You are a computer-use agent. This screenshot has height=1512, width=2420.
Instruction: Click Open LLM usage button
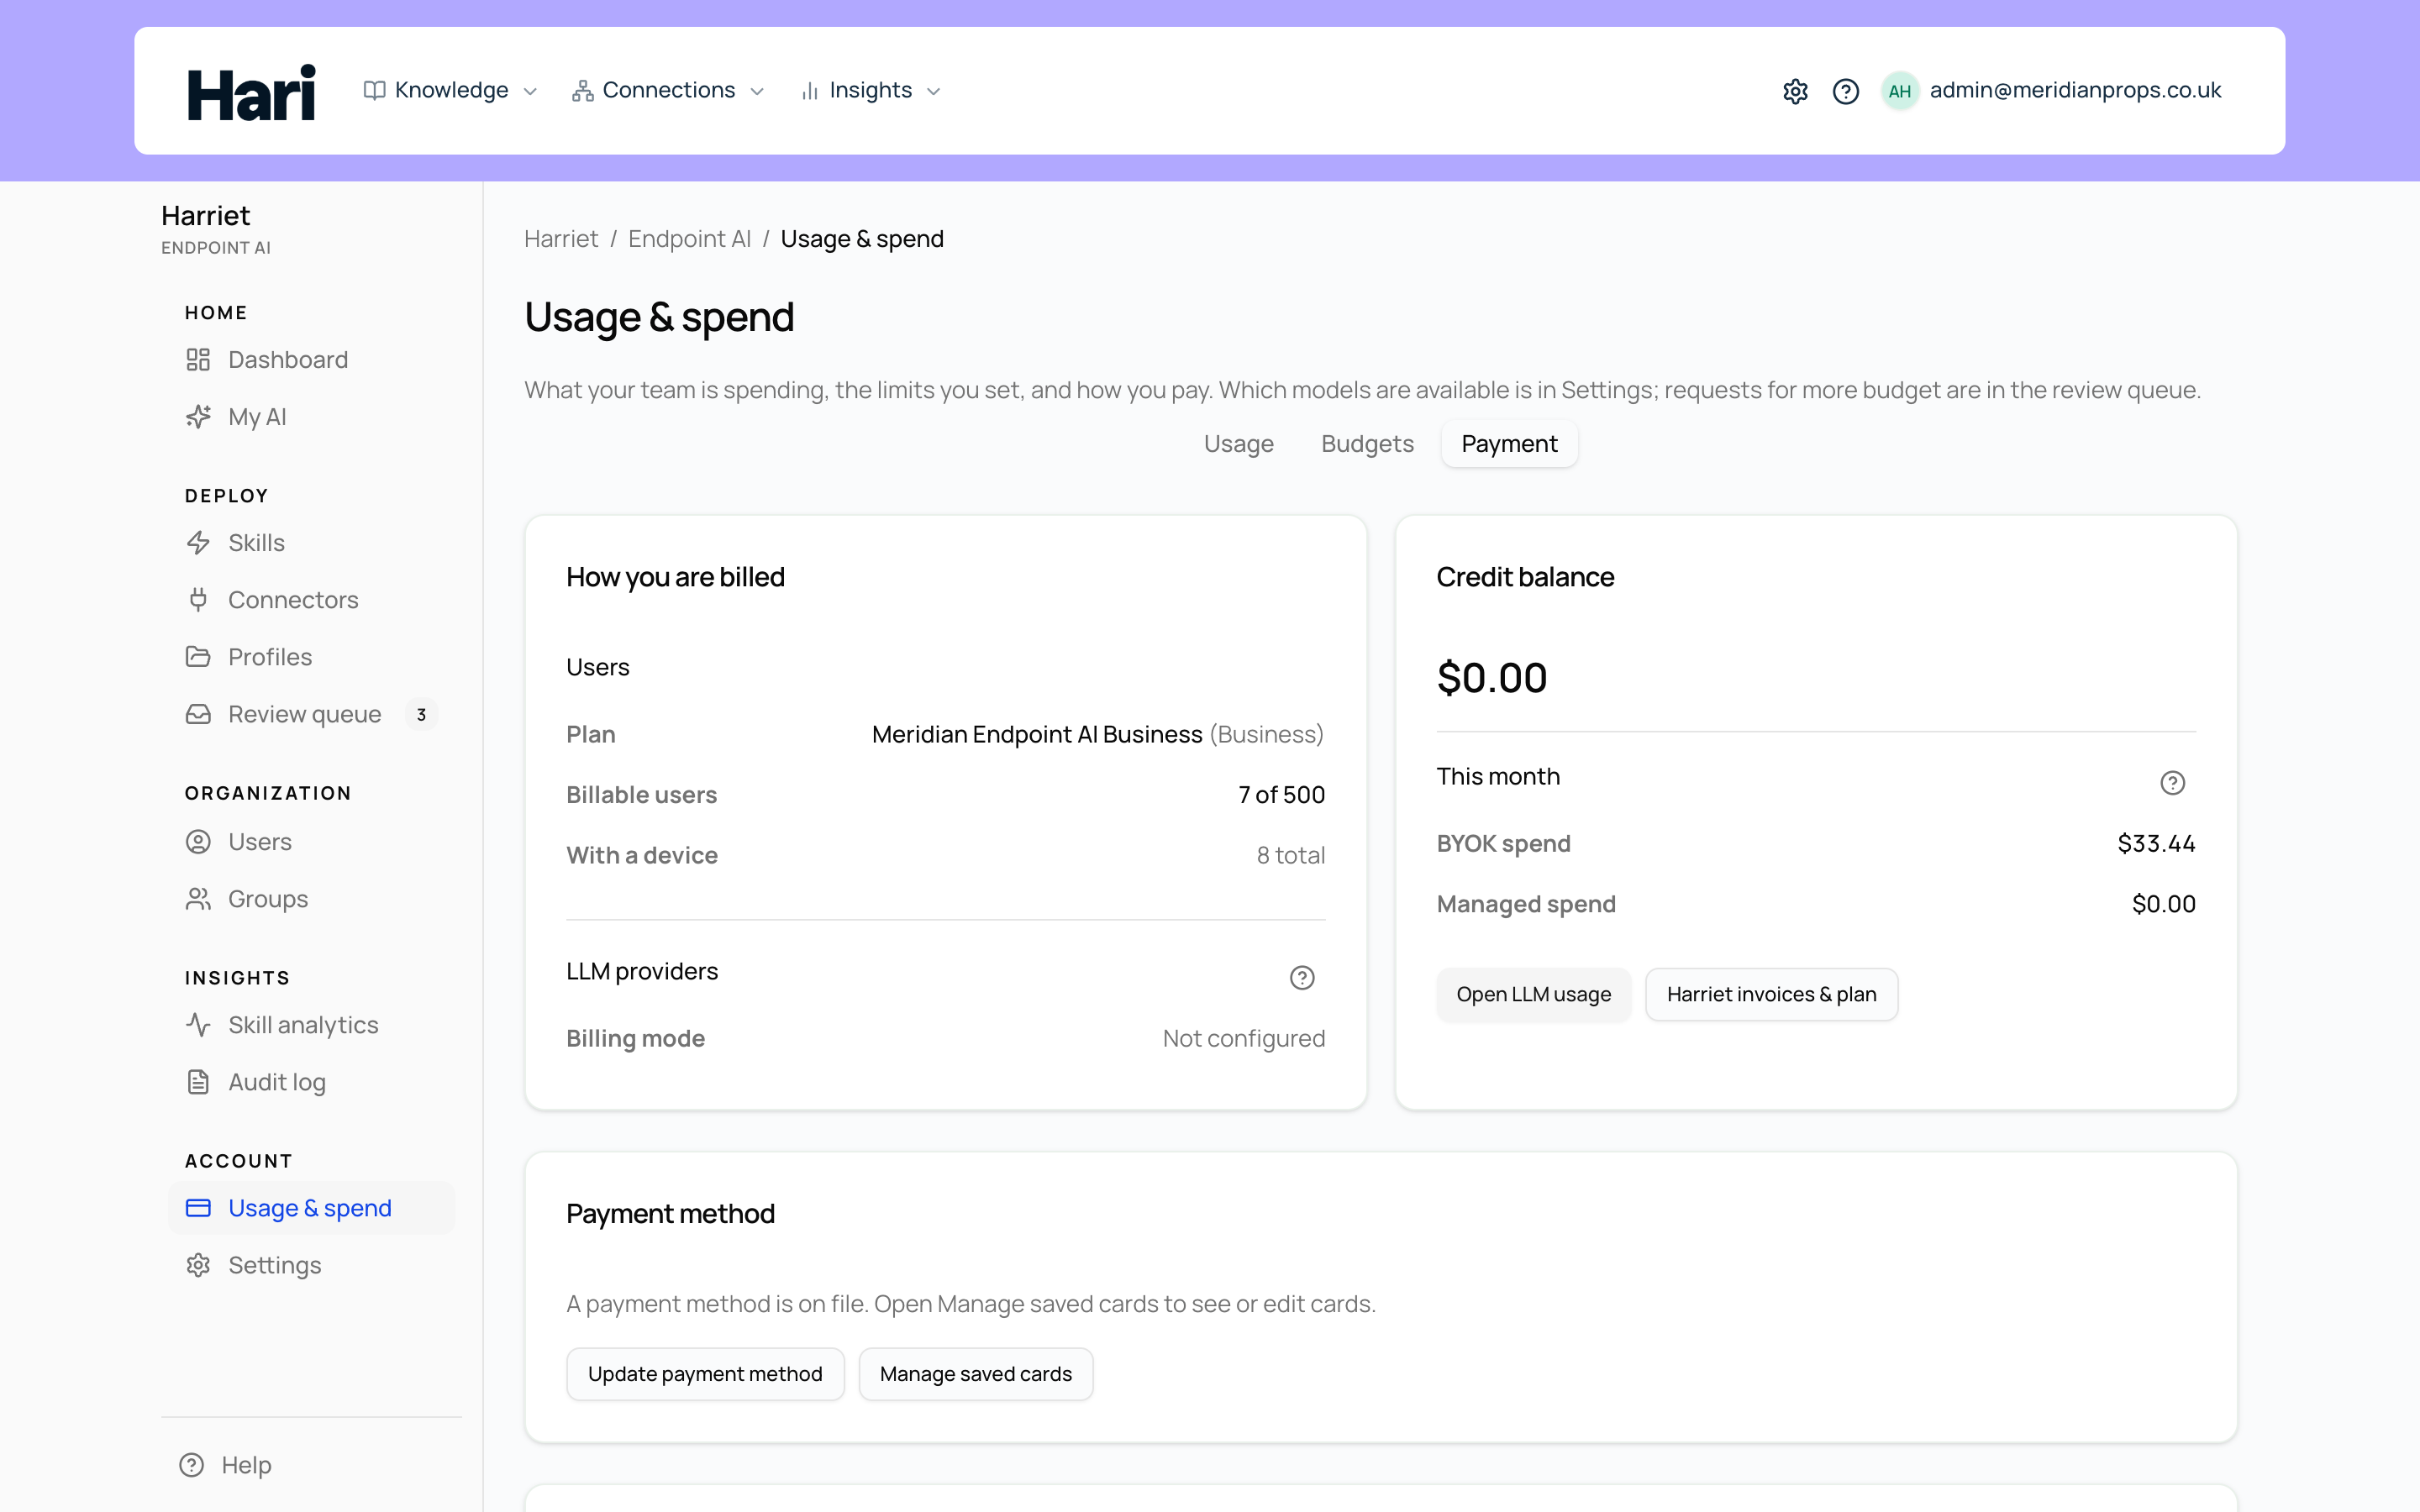(x=1533, y=994)
